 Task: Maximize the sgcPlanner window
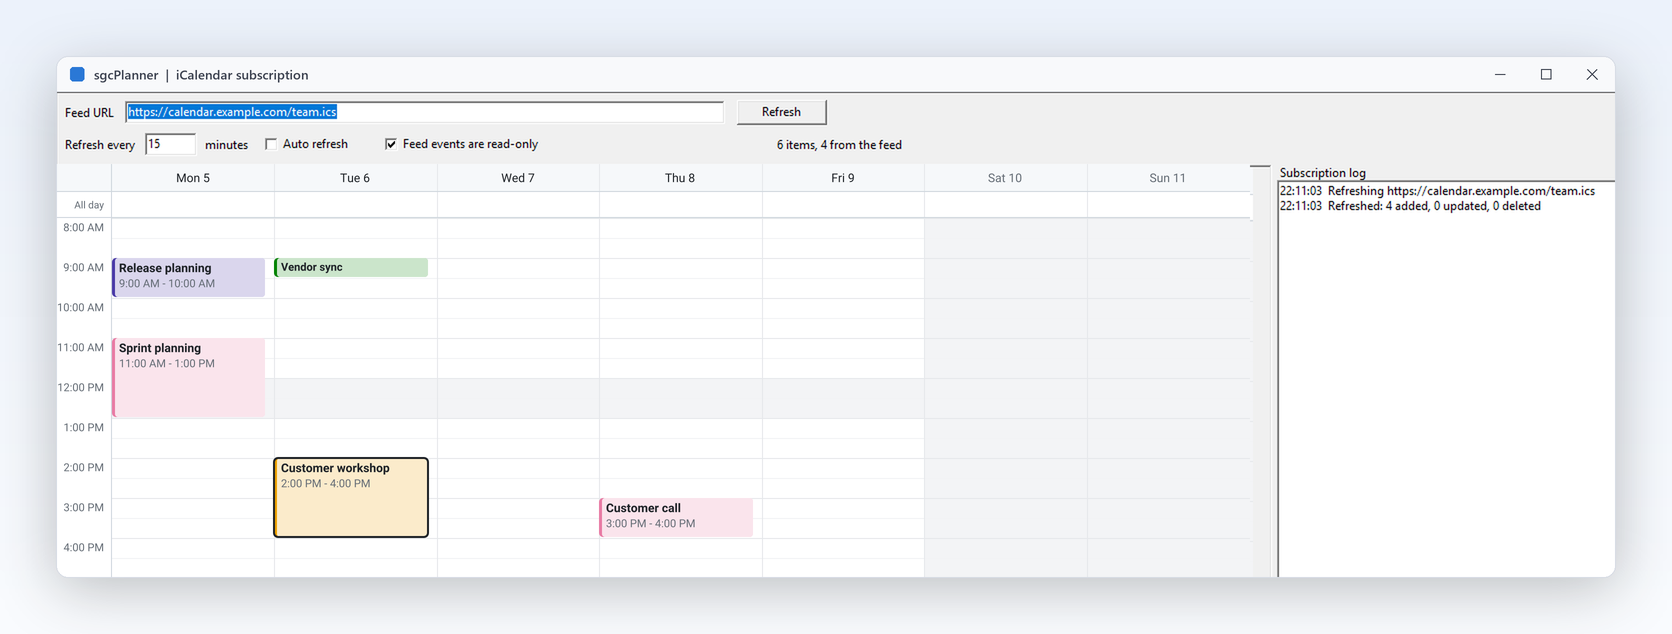(1546, 75)
